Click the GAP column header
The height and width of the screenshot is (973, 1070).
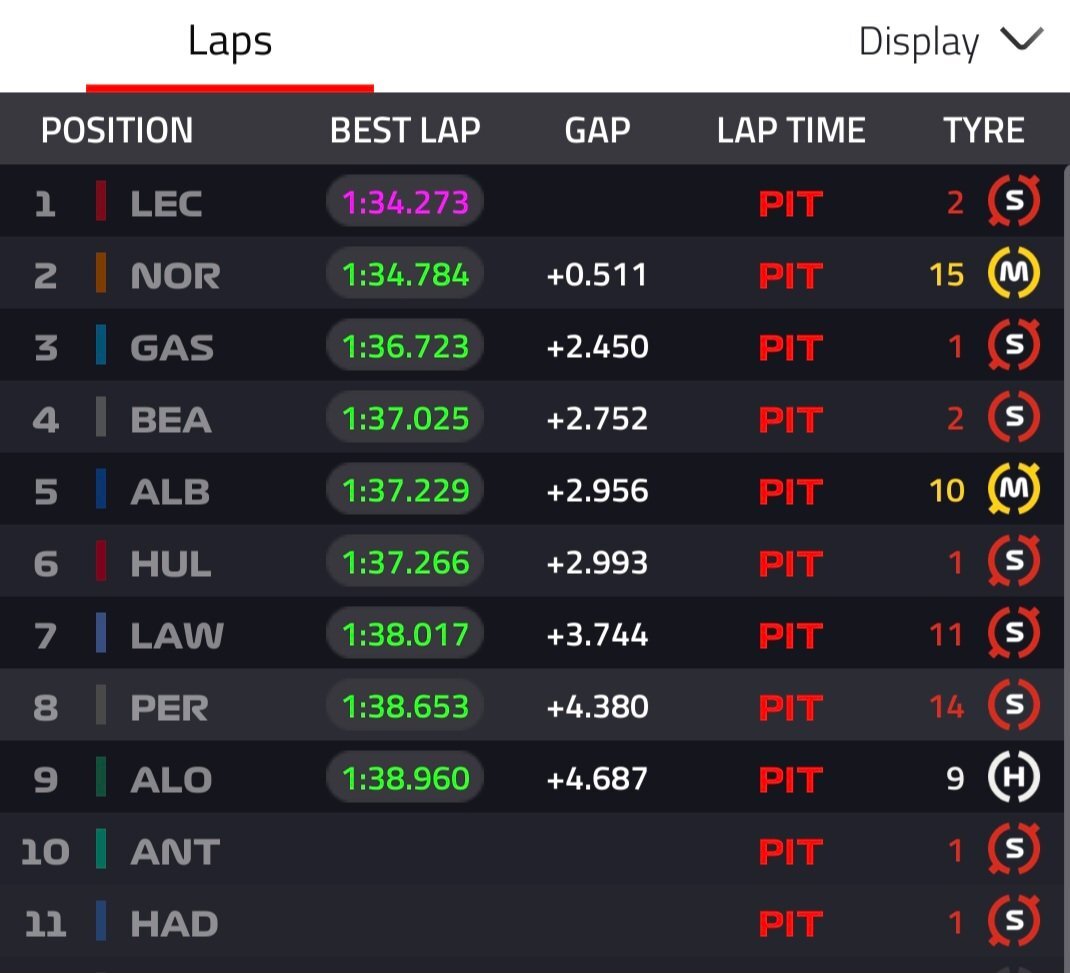598,130
